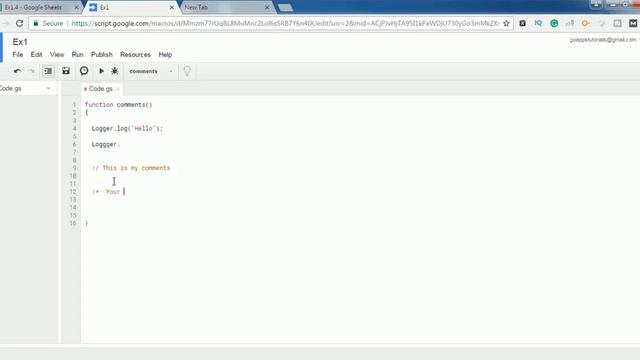This screenshot has height=360, width=640.
Task: Open the function selector dropdown showing comments
Action: pos(151,71)
